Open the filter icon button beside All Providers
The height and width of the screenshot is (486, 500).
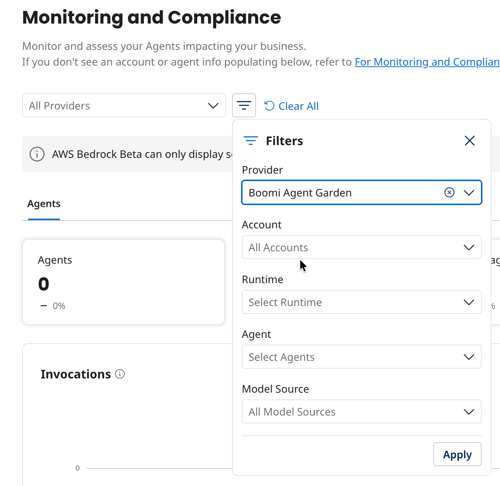pyautogui.click(x=244, y=106)
